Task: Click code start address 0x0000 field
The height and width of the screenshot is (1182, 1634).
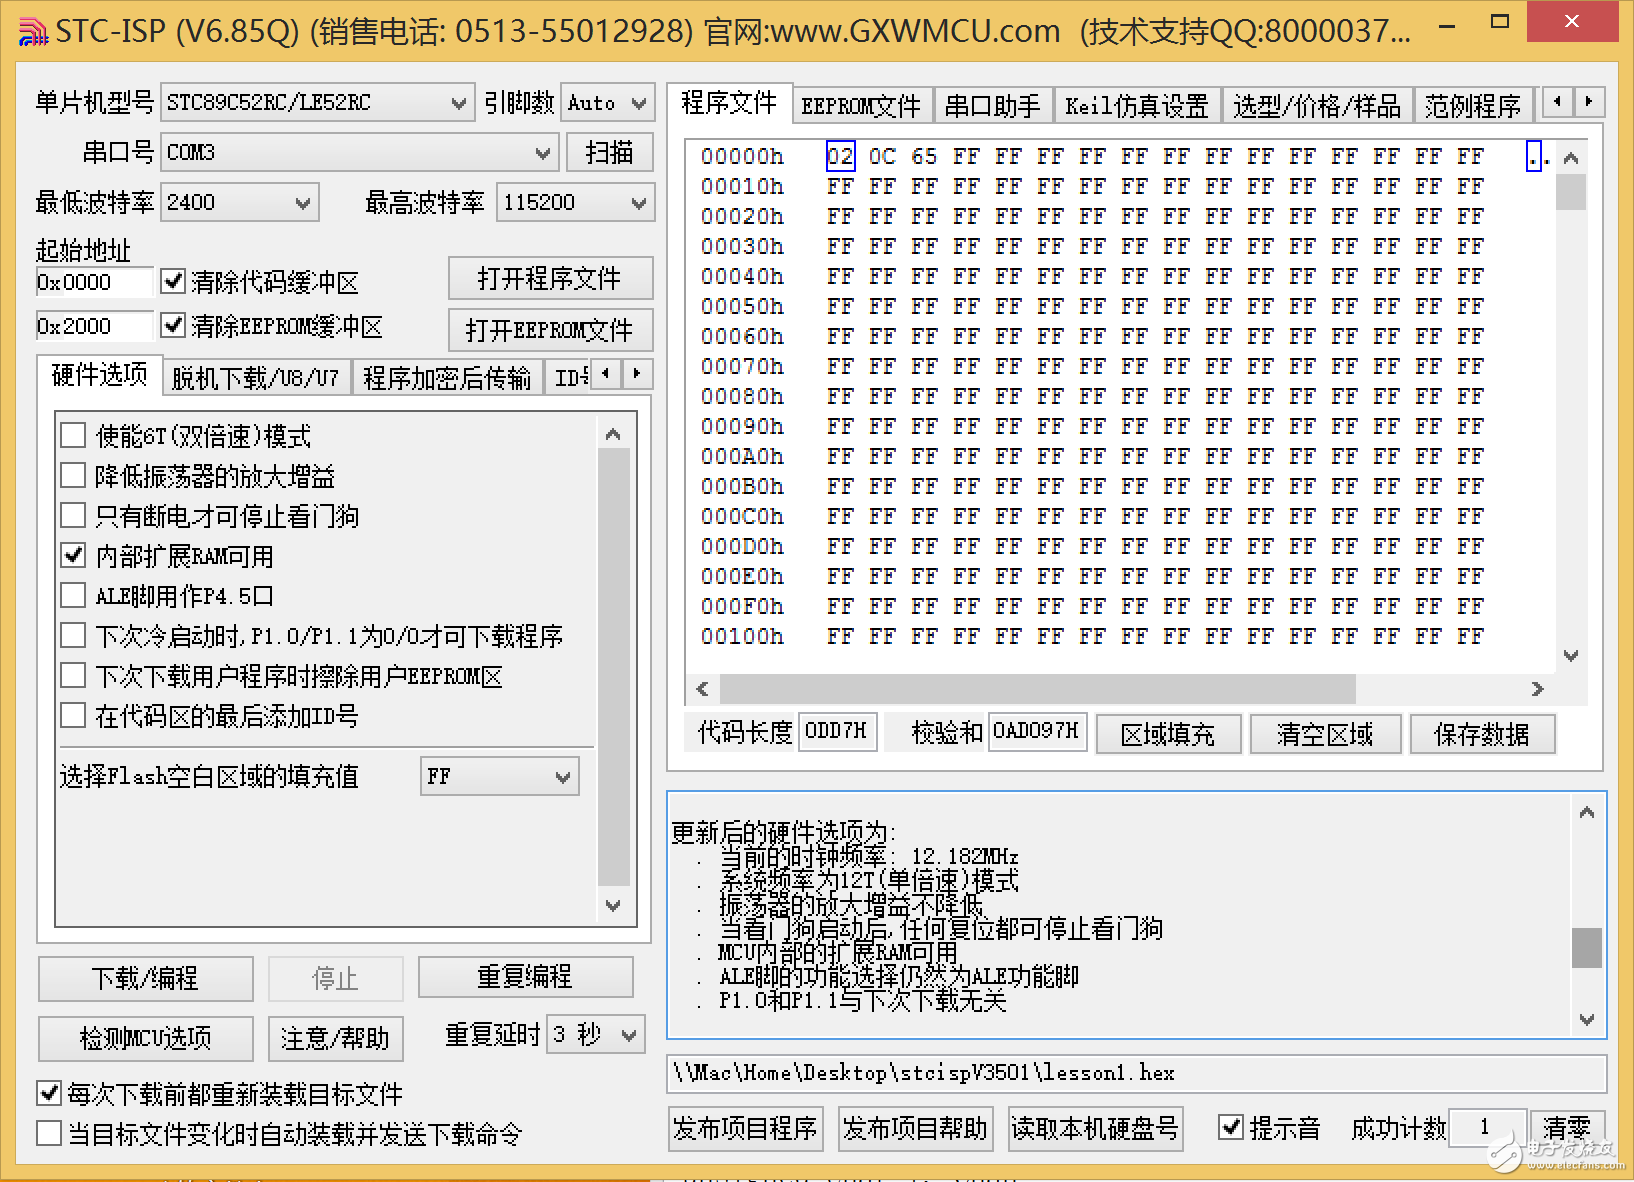Action: tap(95, 282)
